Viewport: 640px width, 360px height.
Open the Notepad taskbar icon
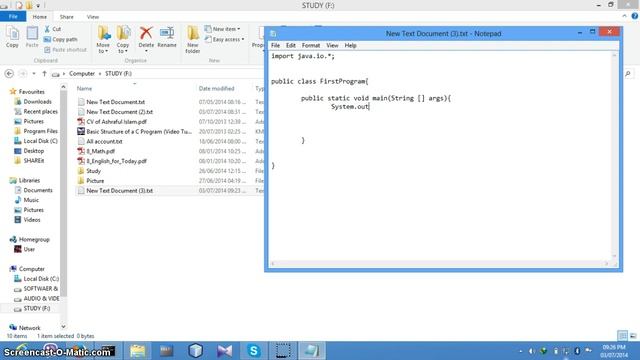coord(311,351)
